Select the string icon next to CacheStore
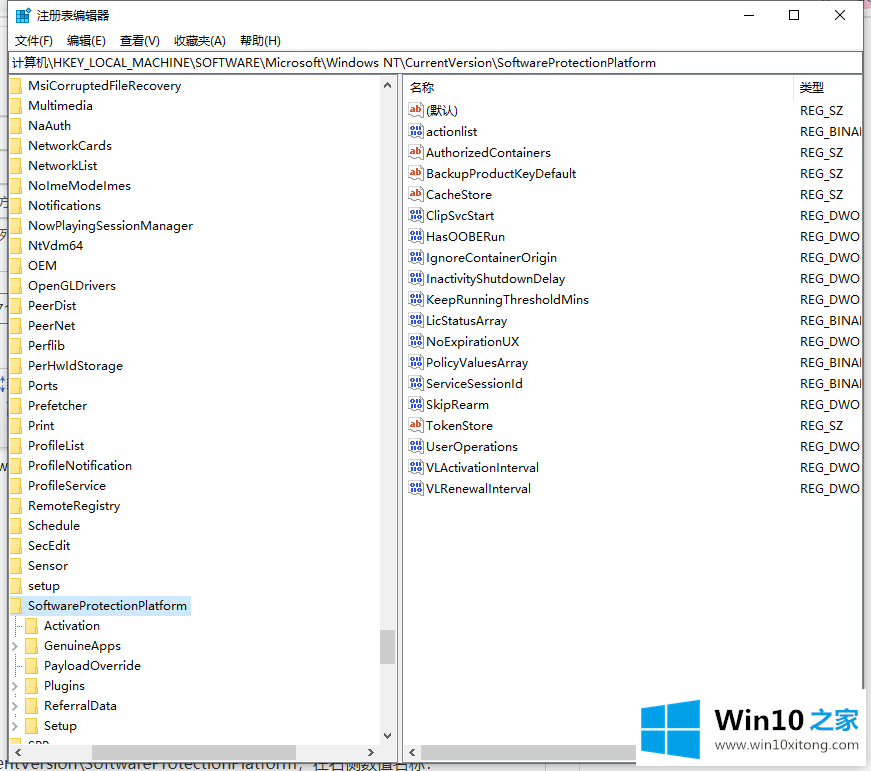This screenshot has width=871, height=771. click(x=416, y=194)
